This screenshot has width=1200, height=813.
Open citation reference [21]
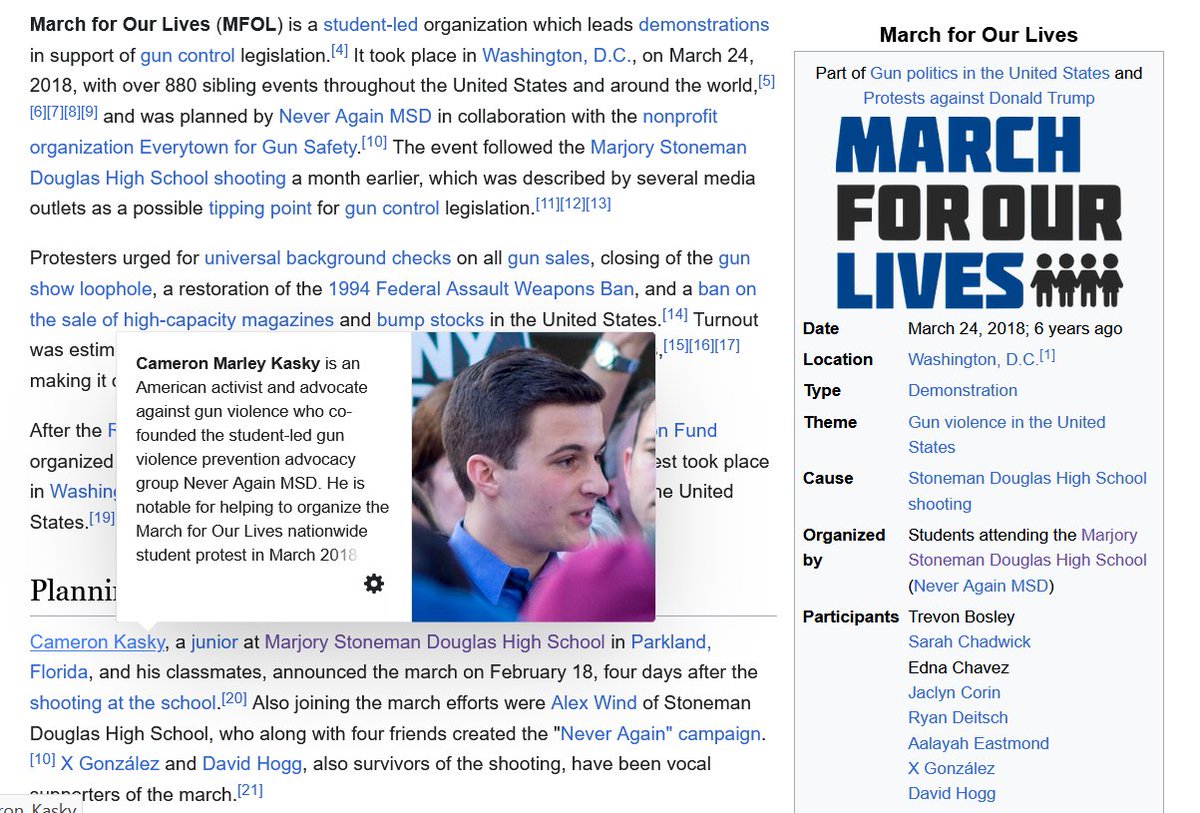[250, 790]
